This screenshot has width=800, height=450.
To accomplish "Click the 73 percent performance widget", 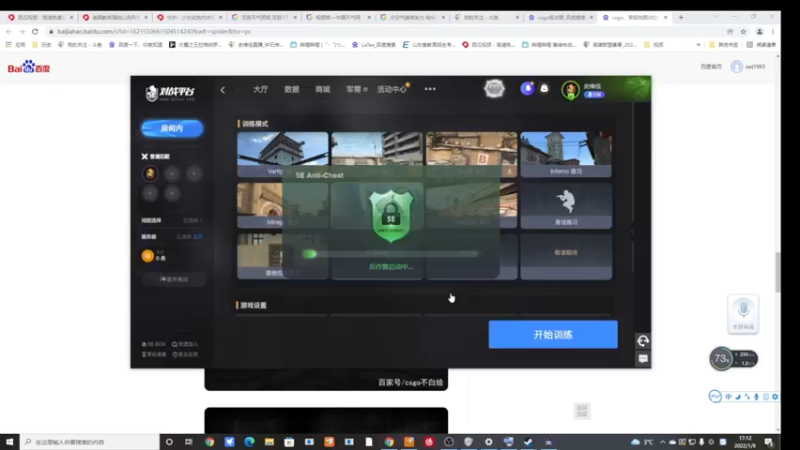I will [733, 359].
